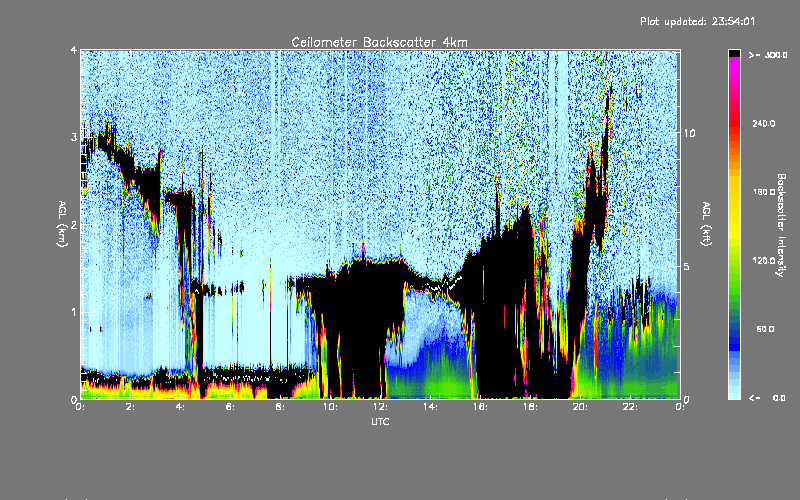Click the '18:' UTC time tick
The image size is (800, 500).
pos(530,407)
